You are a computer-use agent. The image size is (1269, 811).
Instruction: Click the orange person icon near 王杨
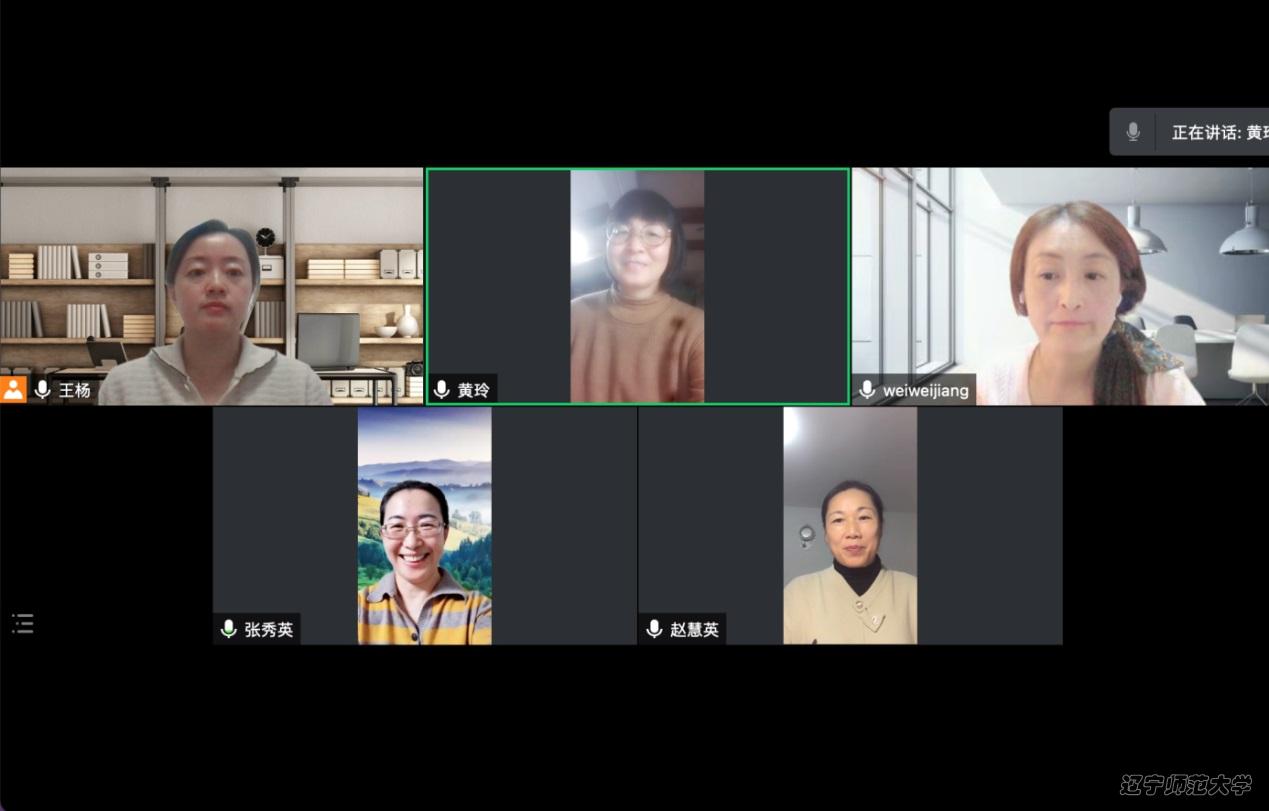point(13,389)
